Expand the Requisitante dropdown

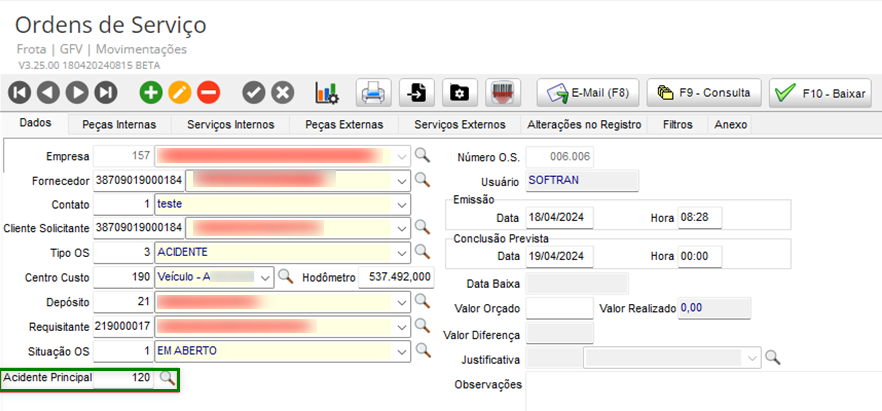pos(402,327)
